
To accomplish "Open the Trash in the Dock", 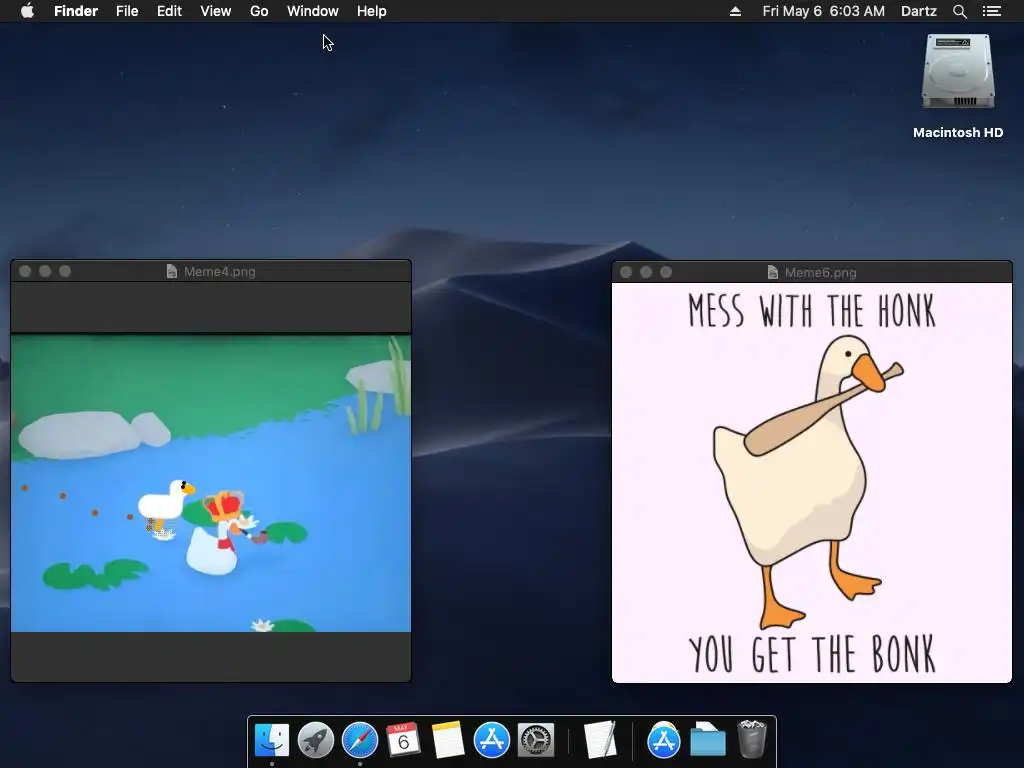I will click(751, 741).
